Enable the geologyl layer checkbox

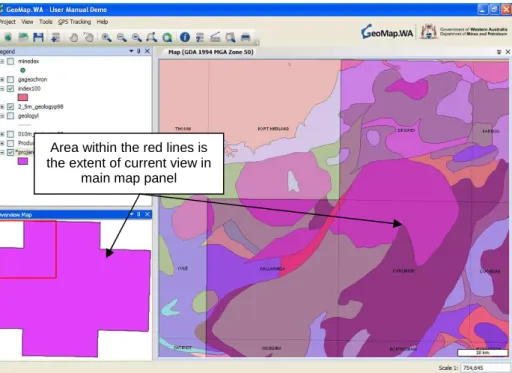11,116
